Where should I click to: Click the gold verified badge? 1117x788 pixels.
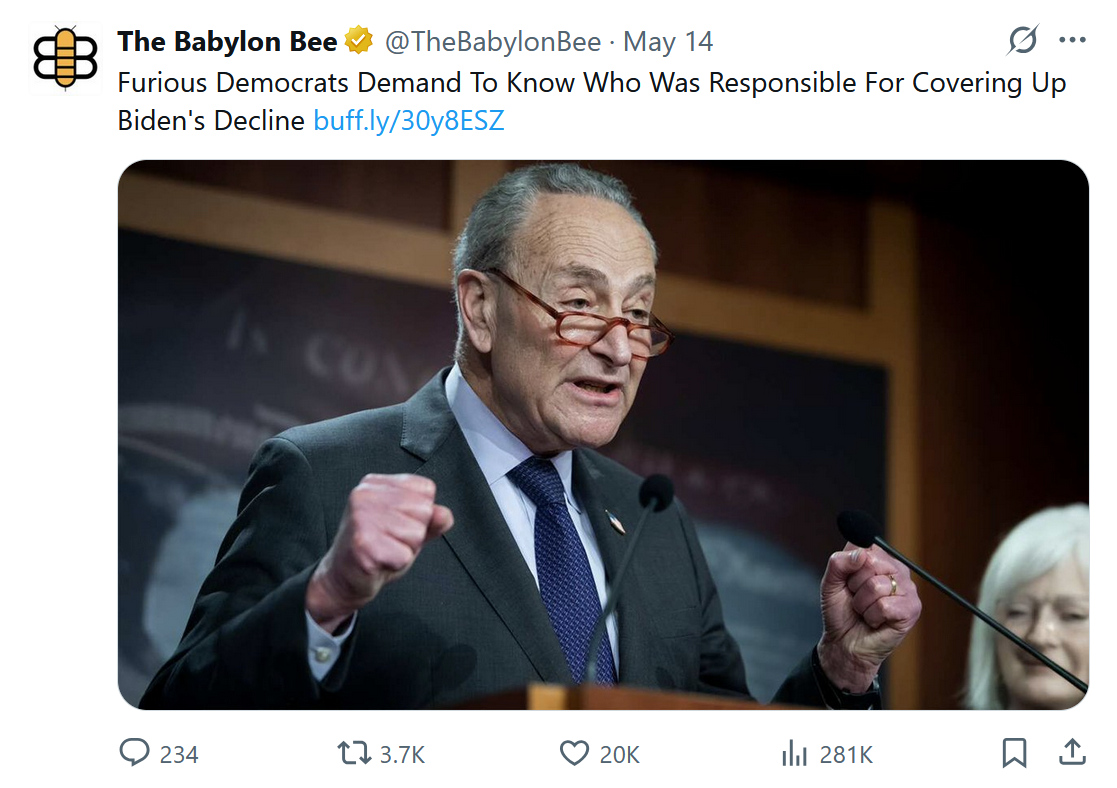click(358, 42)
